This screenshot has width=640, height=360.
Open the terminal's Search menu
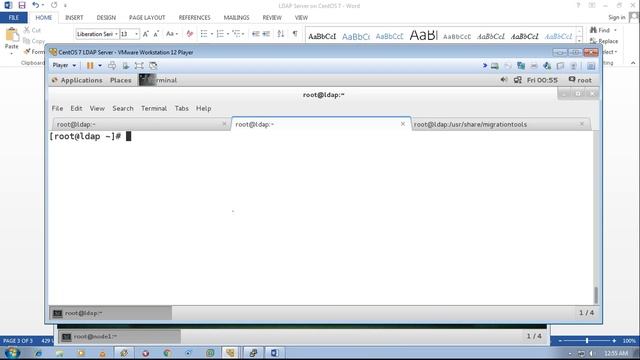coord(123,108)
